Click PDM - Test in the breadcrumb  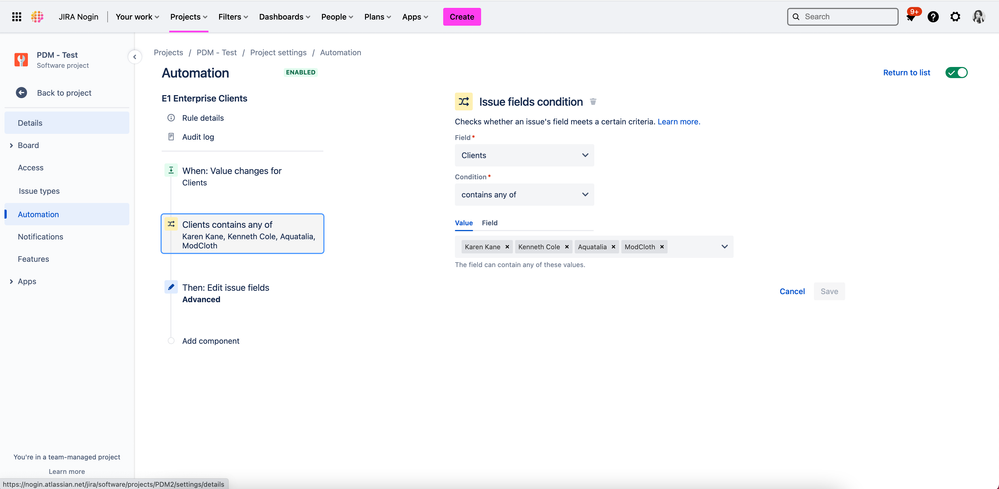[x=217, y=53]
